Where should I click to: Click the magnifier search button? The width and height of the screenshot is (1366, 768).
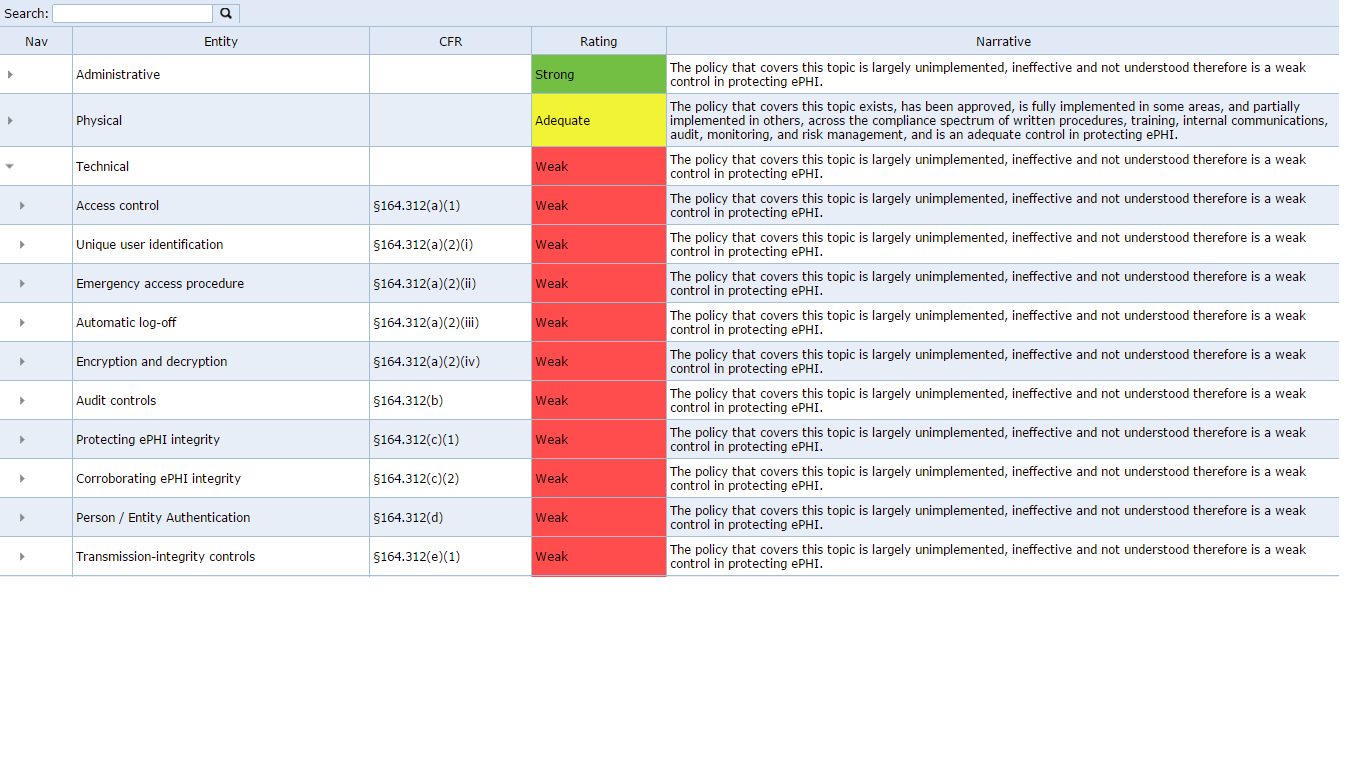click(226, 14)
